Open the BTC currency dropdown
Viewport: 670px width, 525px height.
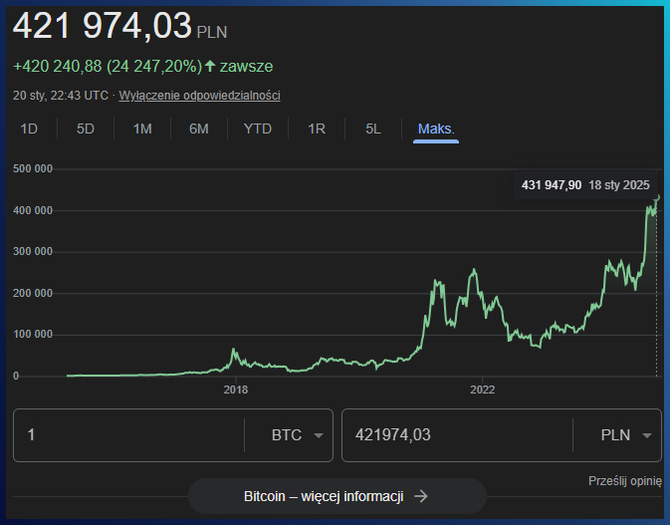[x=297, y=435]
